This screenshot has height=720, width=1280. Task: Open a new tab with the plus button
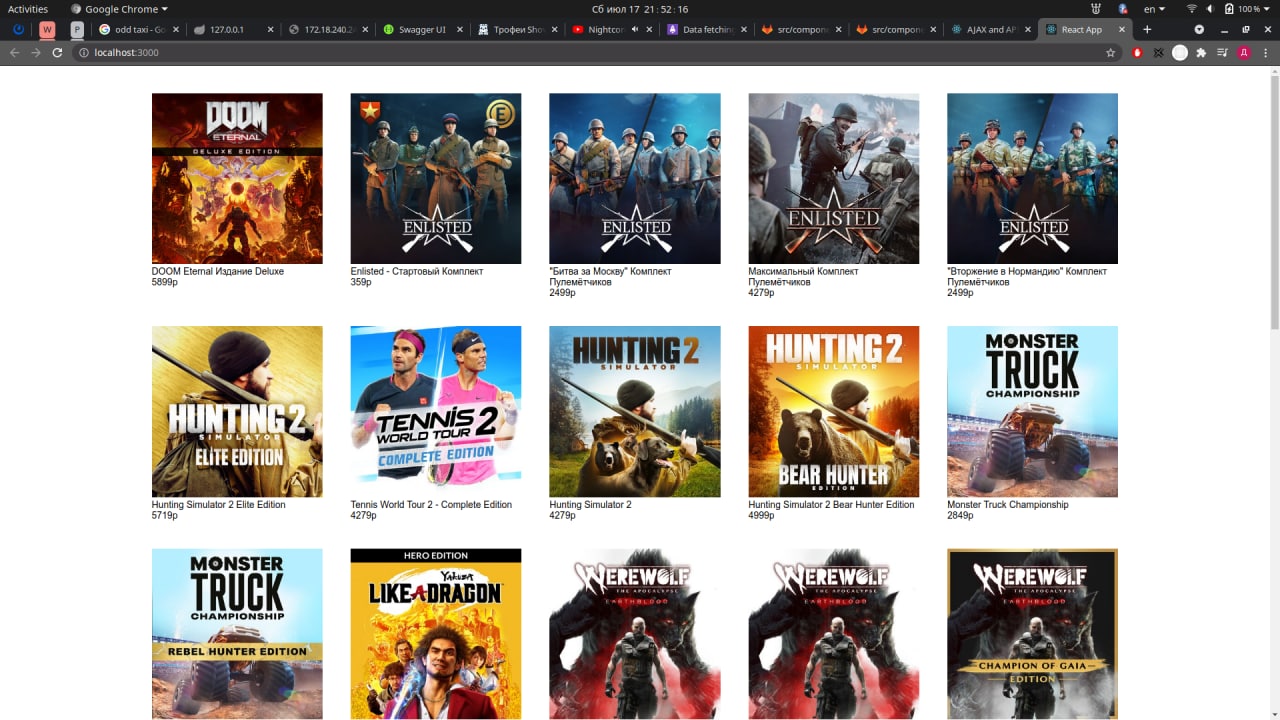(x=1147, y=29)
